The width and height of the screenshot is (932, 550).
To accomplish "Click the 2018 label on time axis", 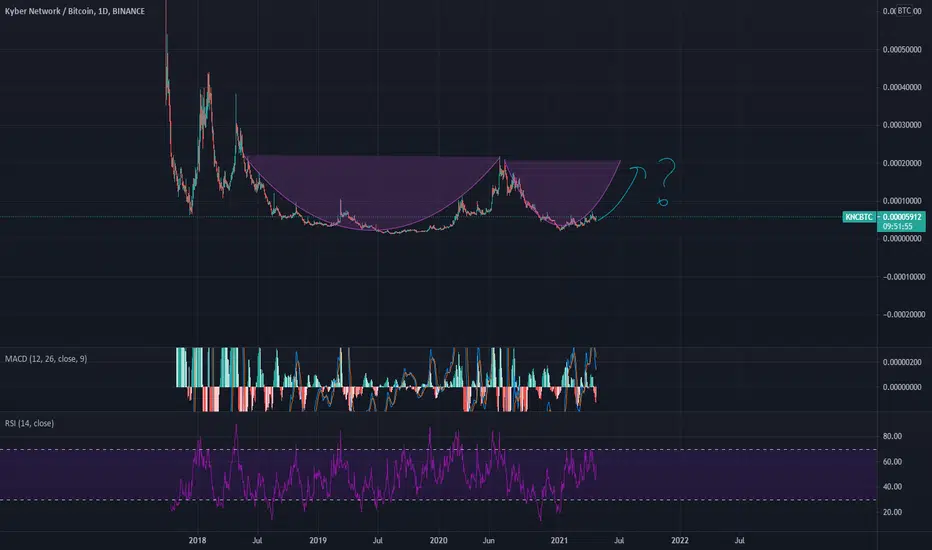I will tap(197, 540).
